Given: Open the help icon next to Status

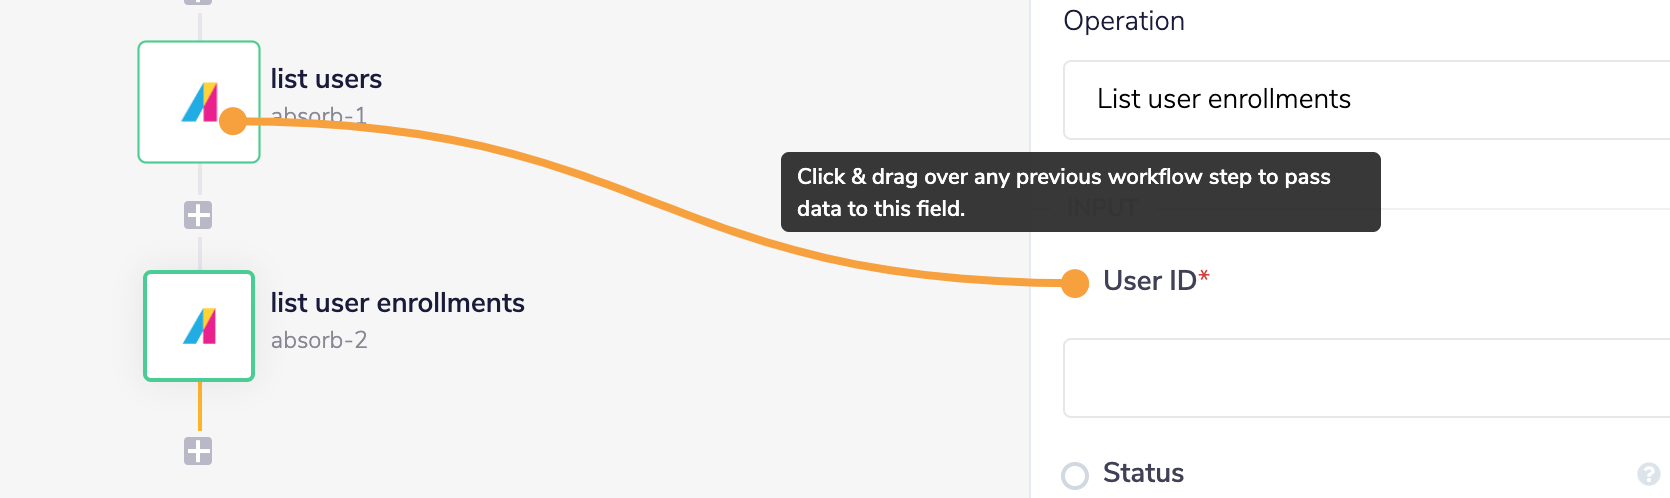Looking at the screenshot, I should tap(1648, 474).
